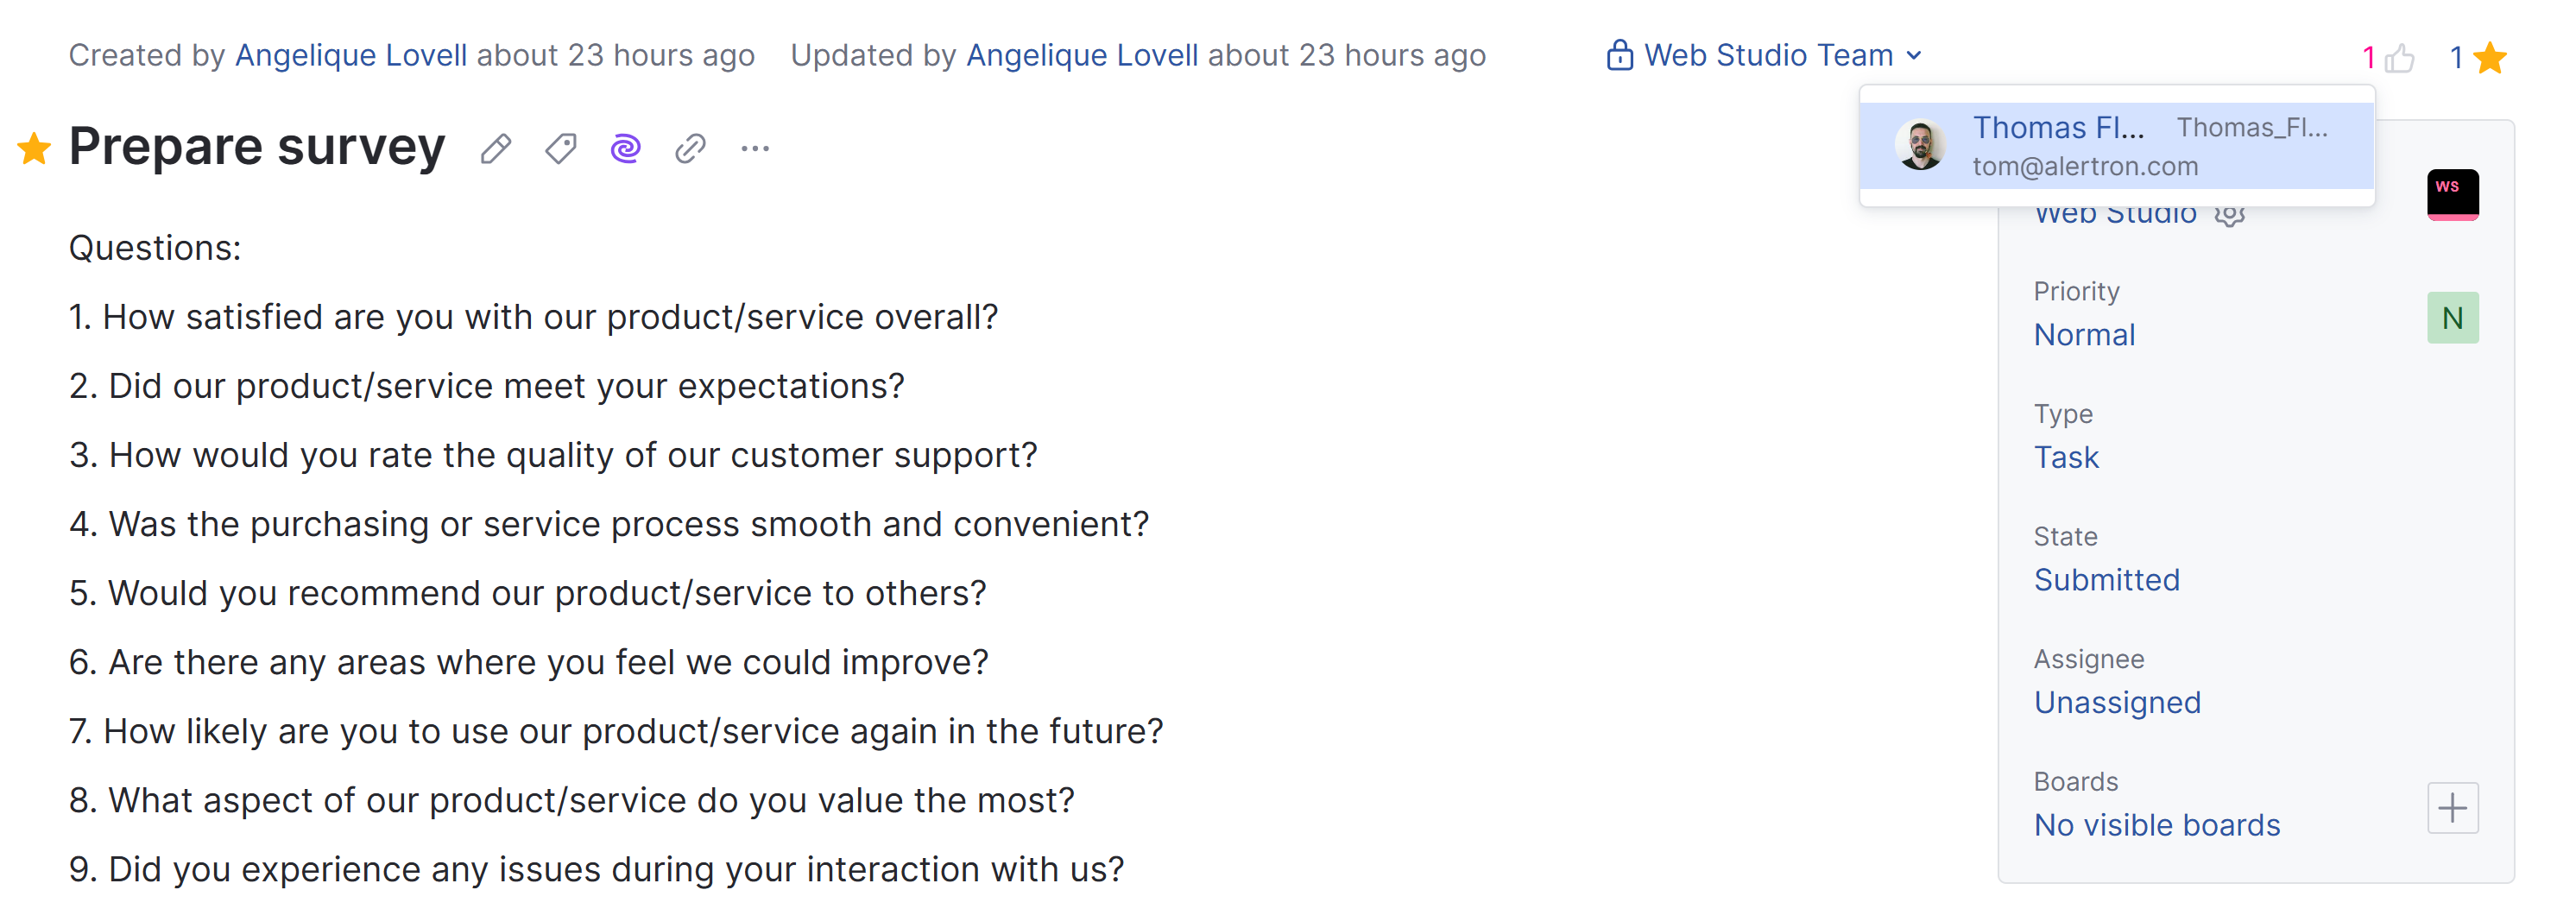The height and width of the screenshot is (915, 2576).
Task: Toggle the star beside Prepare survey title
Action: [x=34, y=149]
